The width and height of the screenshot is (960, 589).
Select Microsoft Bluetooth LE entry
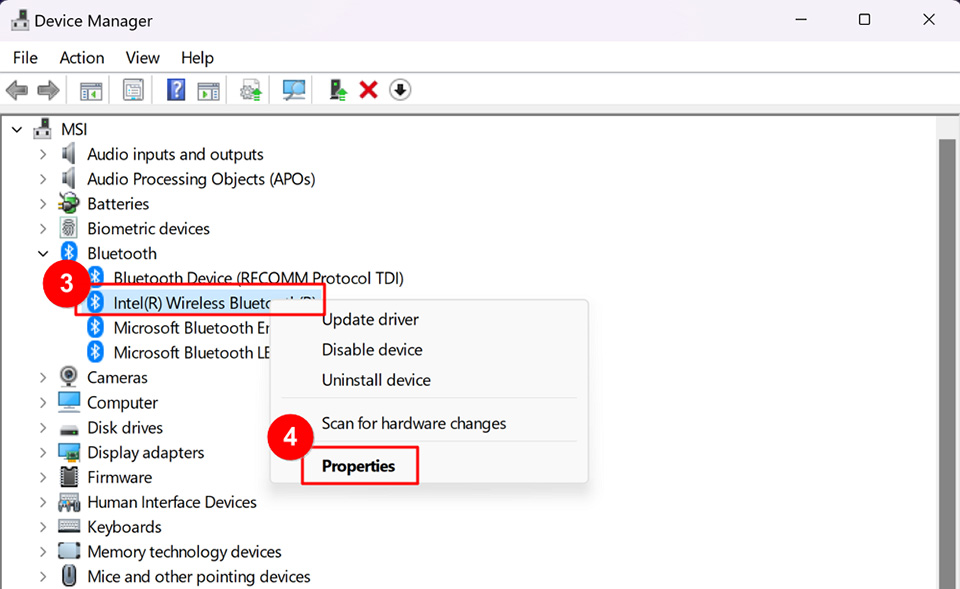pyautogui.click(x=191, y=353)
